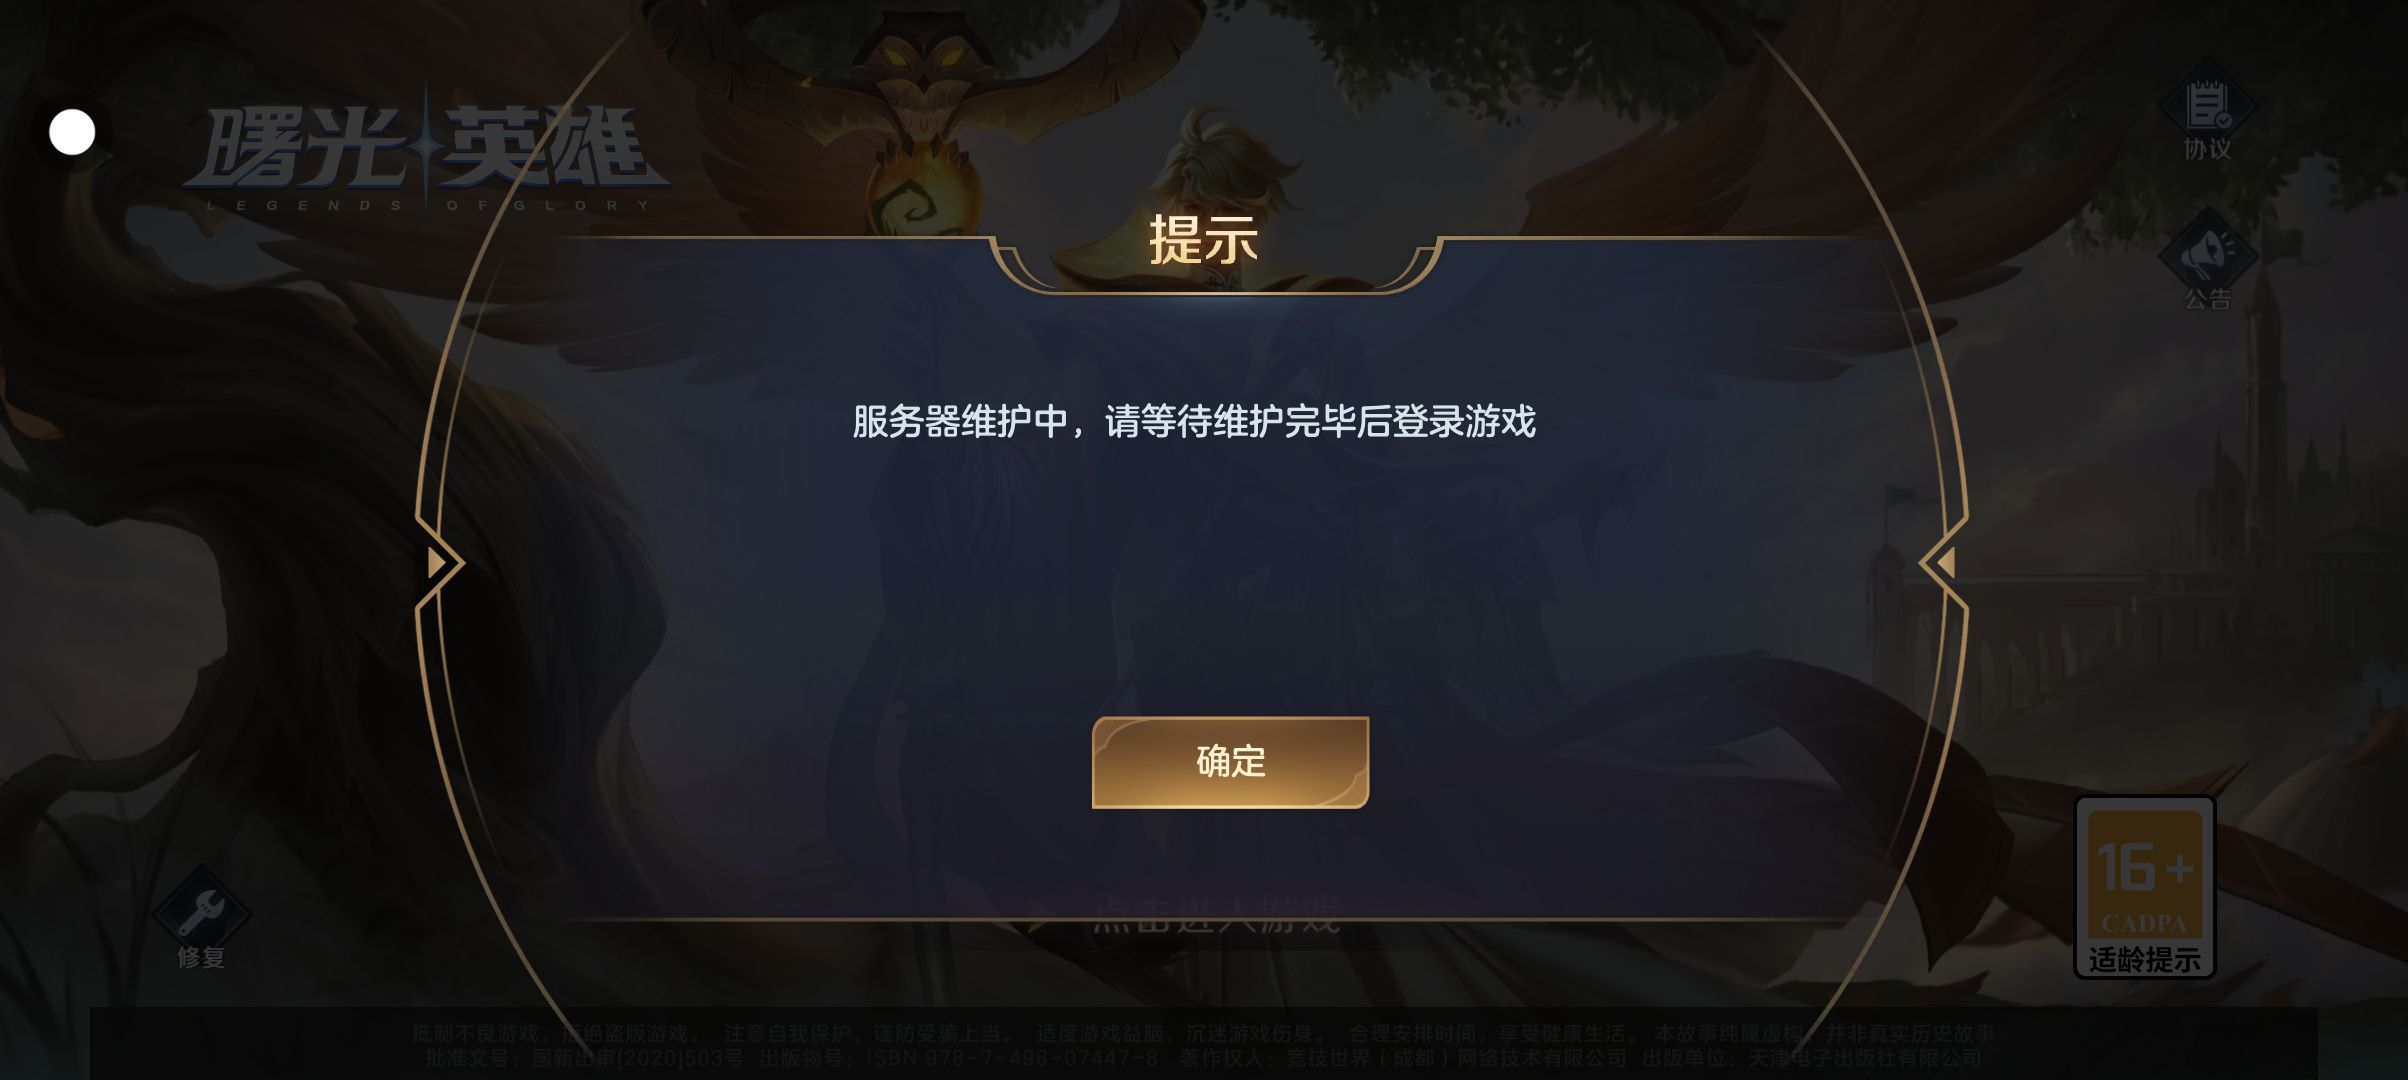
Task: Click the 服务器维护中 maintenance message text
Action: pyautogui.click(x=1194, y=422)
